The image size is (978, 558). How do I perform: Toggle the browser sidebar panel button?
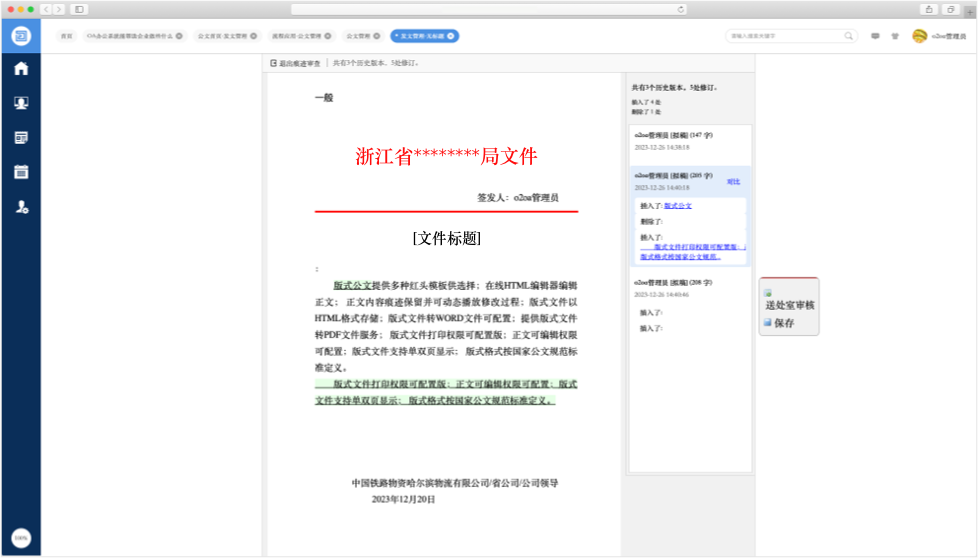[79, 9]
